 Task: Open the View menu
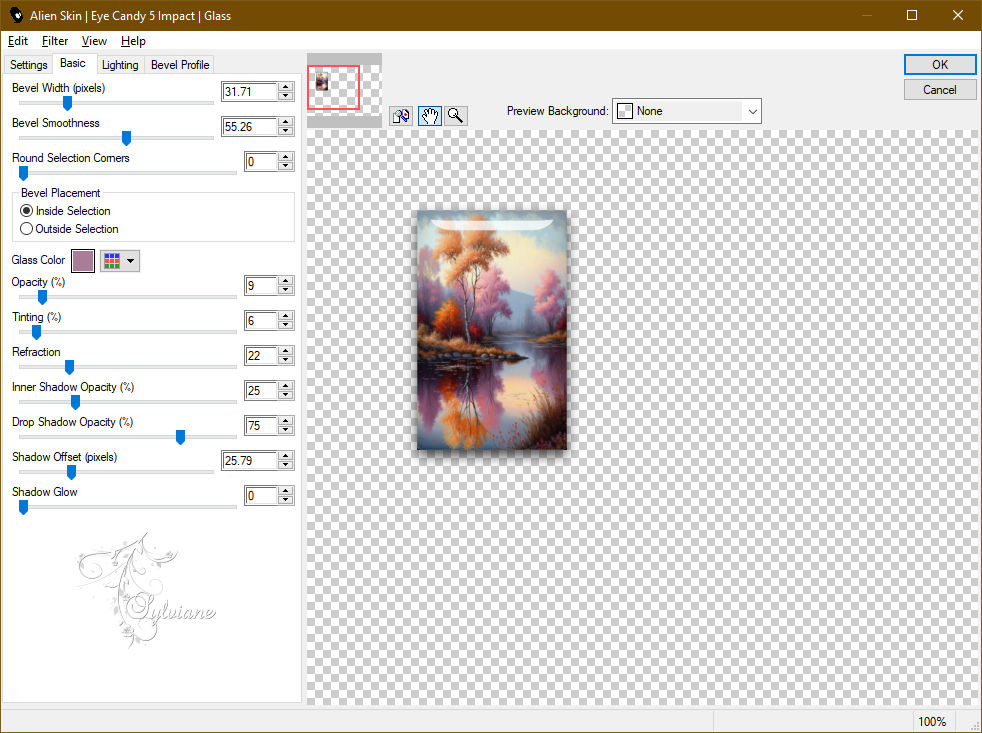pyautogui.click(x=94, y=41)
